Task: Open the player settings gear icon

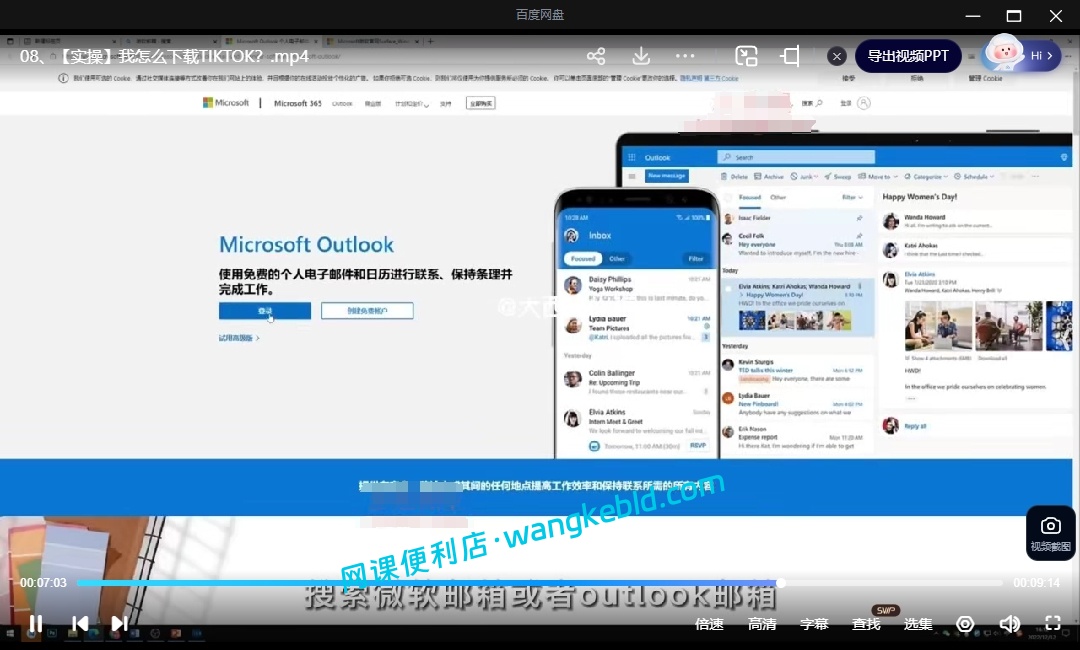Action: 965,624
